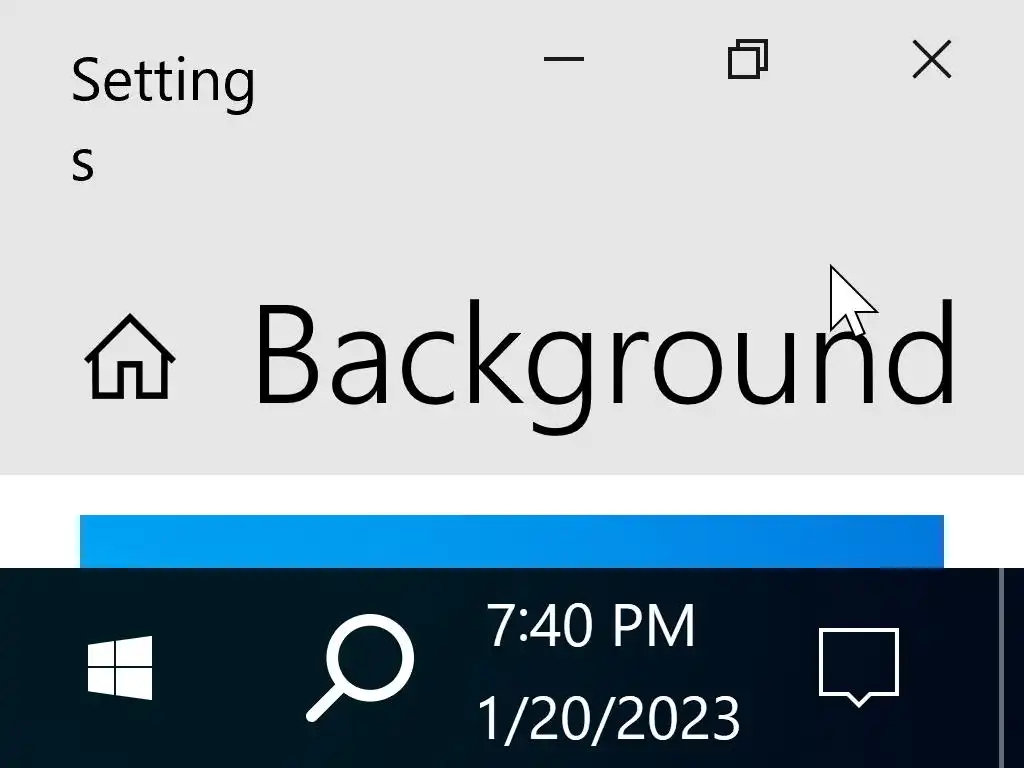Click the magnifying glass on taskbar
The width and height of the screenshot is (1024, 768).
coord(360,667)
